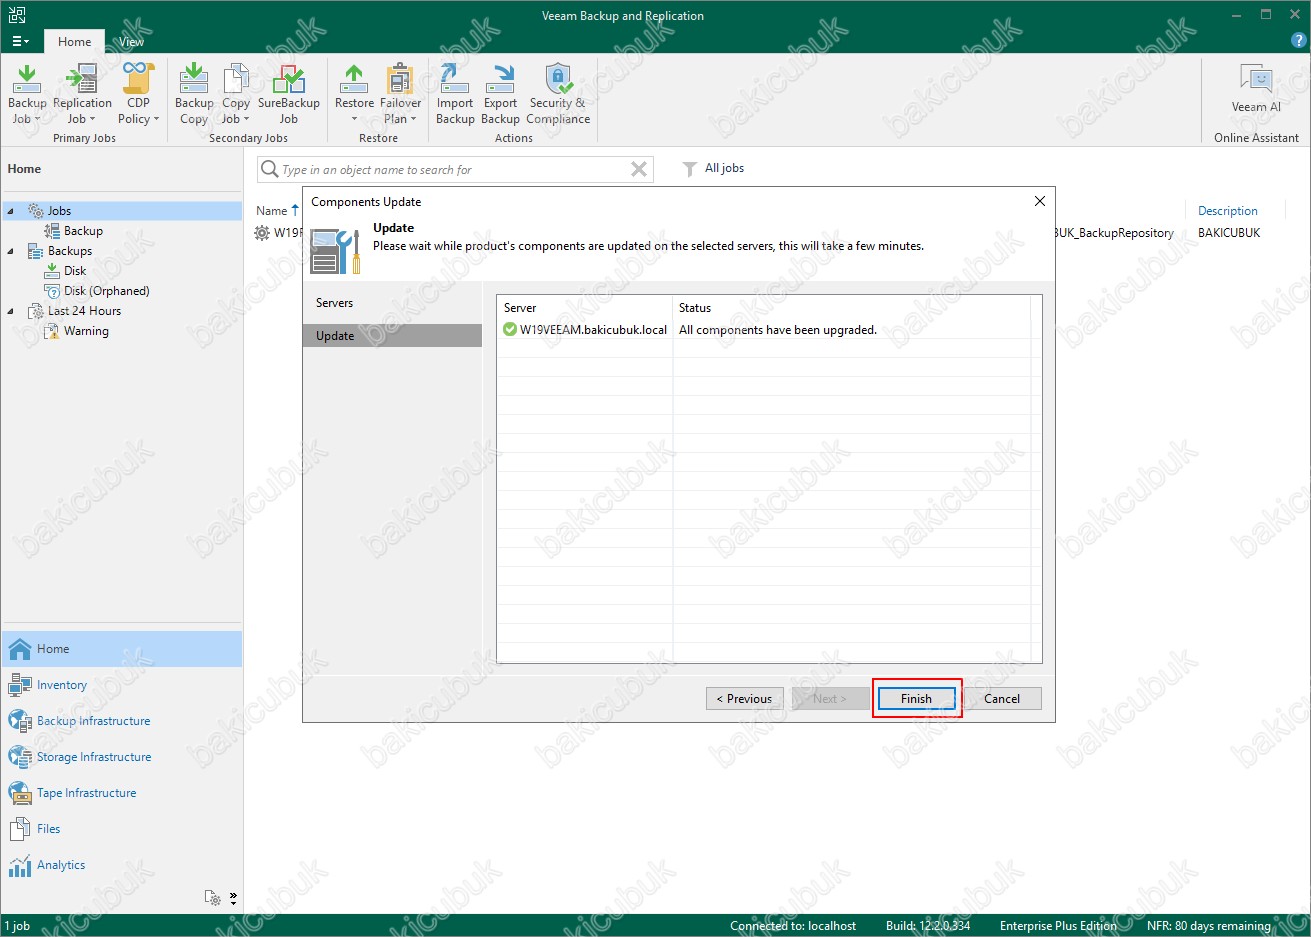Switch to the Home ribbon tab
1311x937 pixels.
pyautogui.click(x=74, y=41)
